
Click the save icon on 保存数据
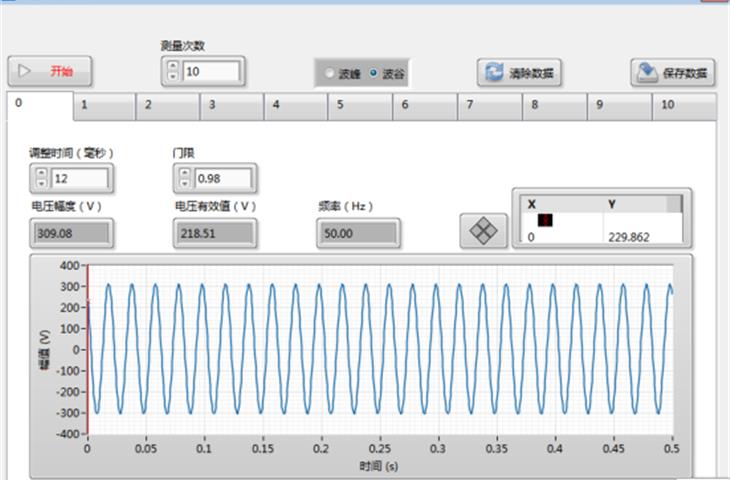point(647,73)
